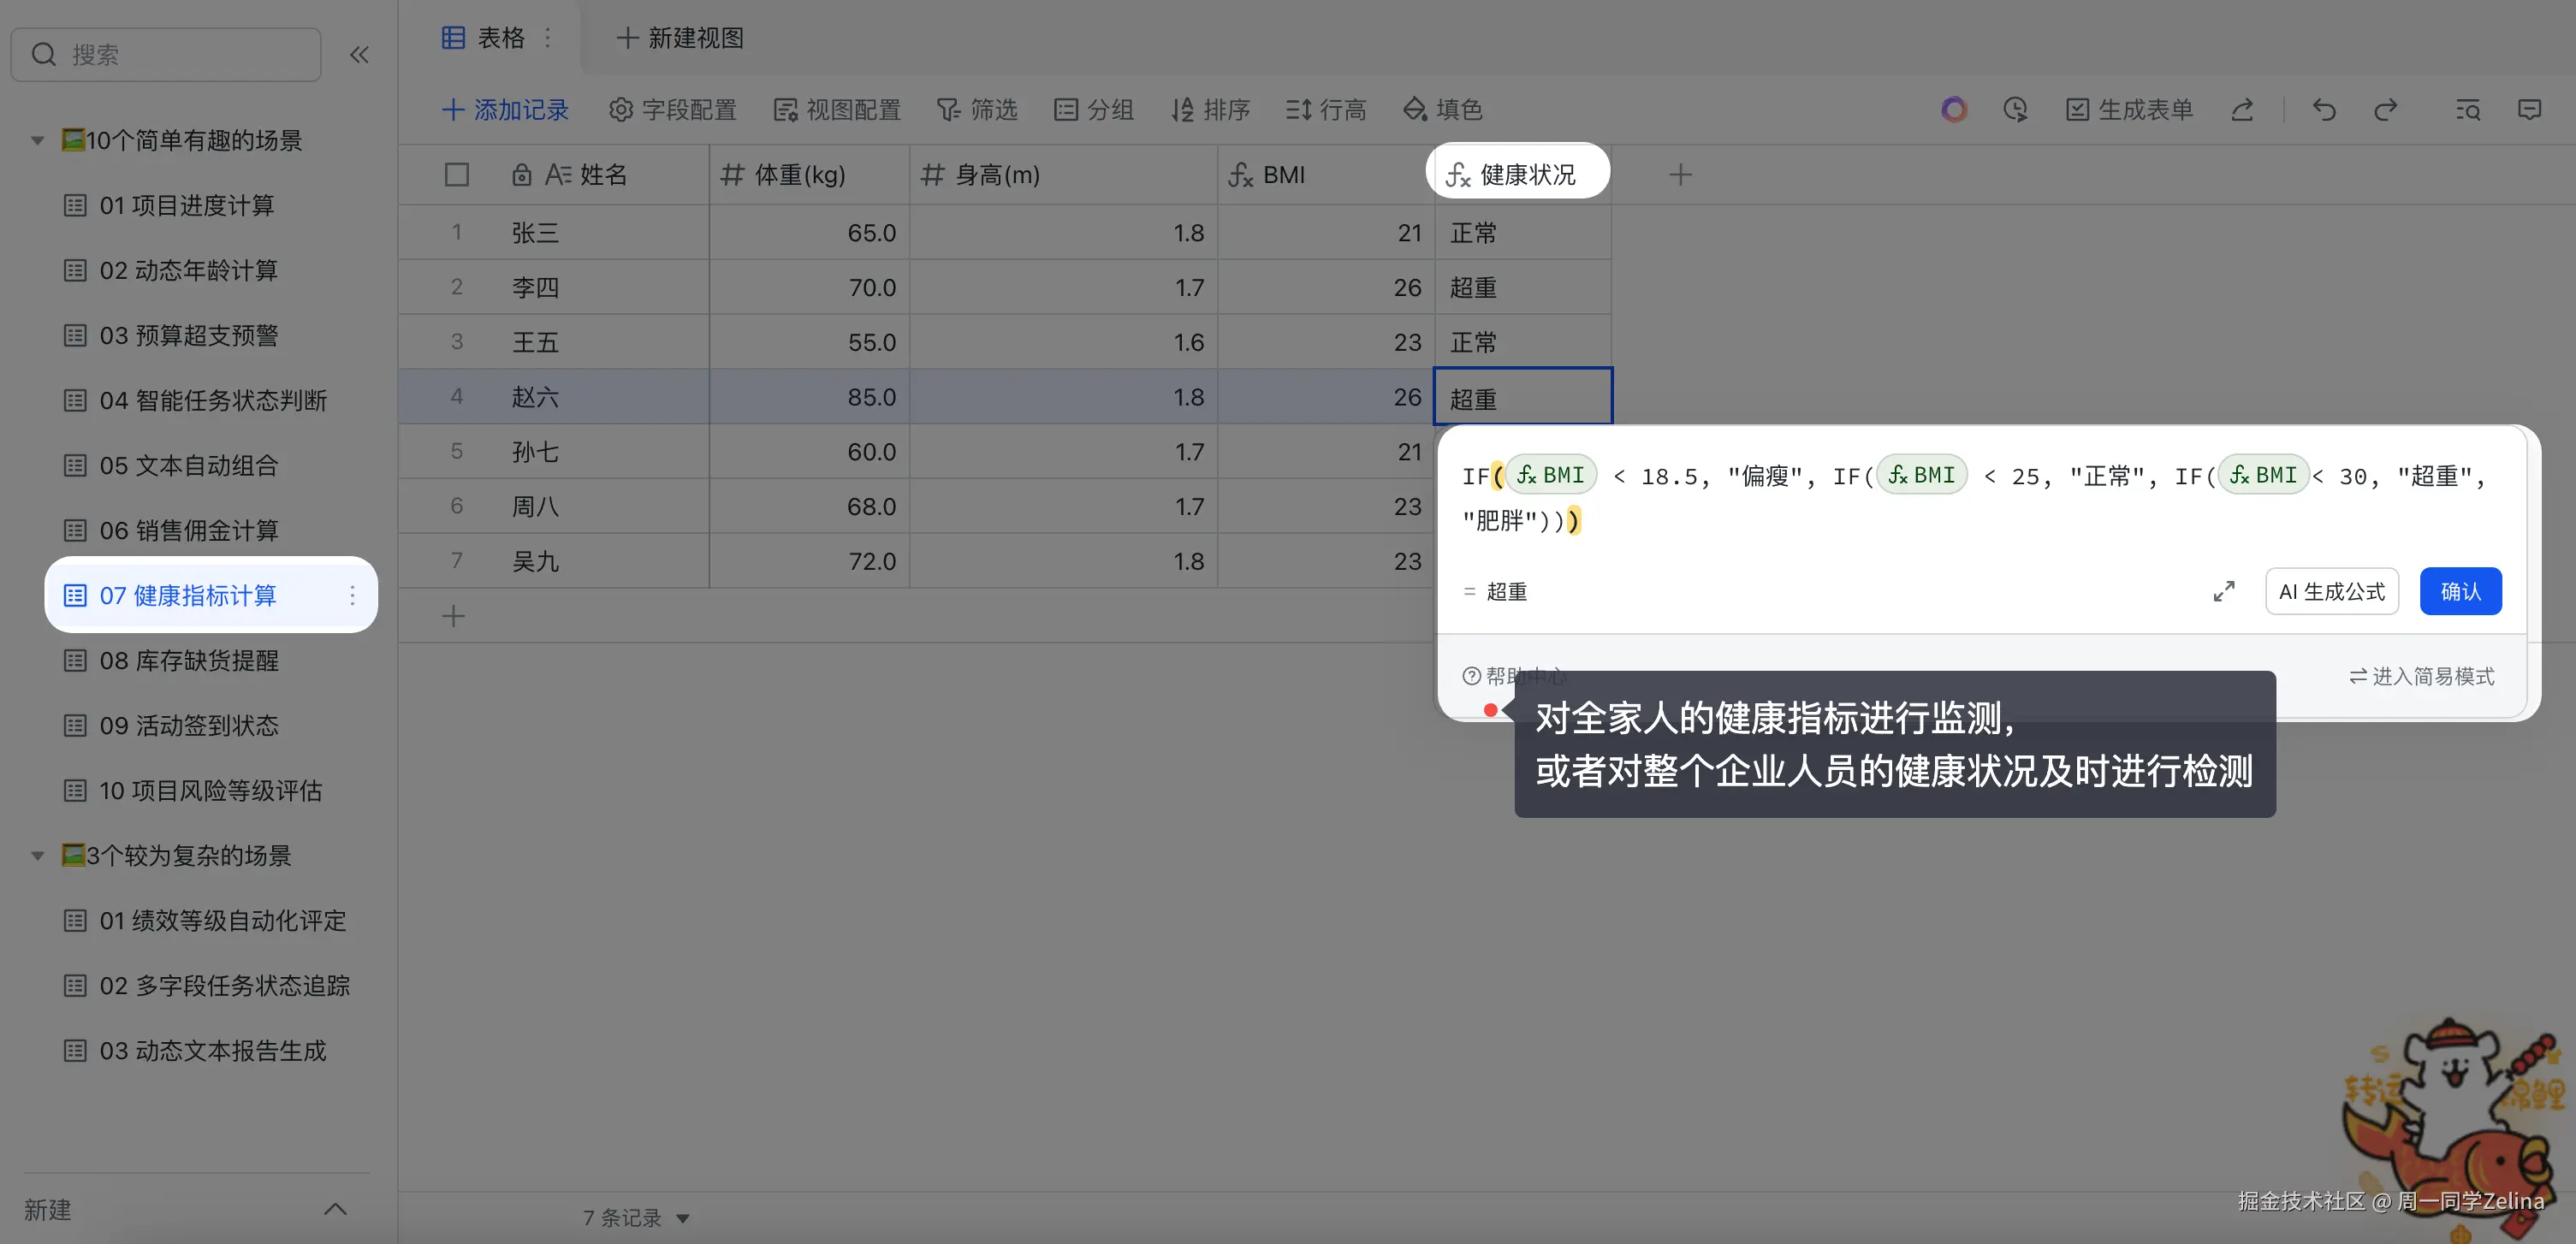
Task: Launch the colorful AI assistant icon
Action: tap(1954, 110)
